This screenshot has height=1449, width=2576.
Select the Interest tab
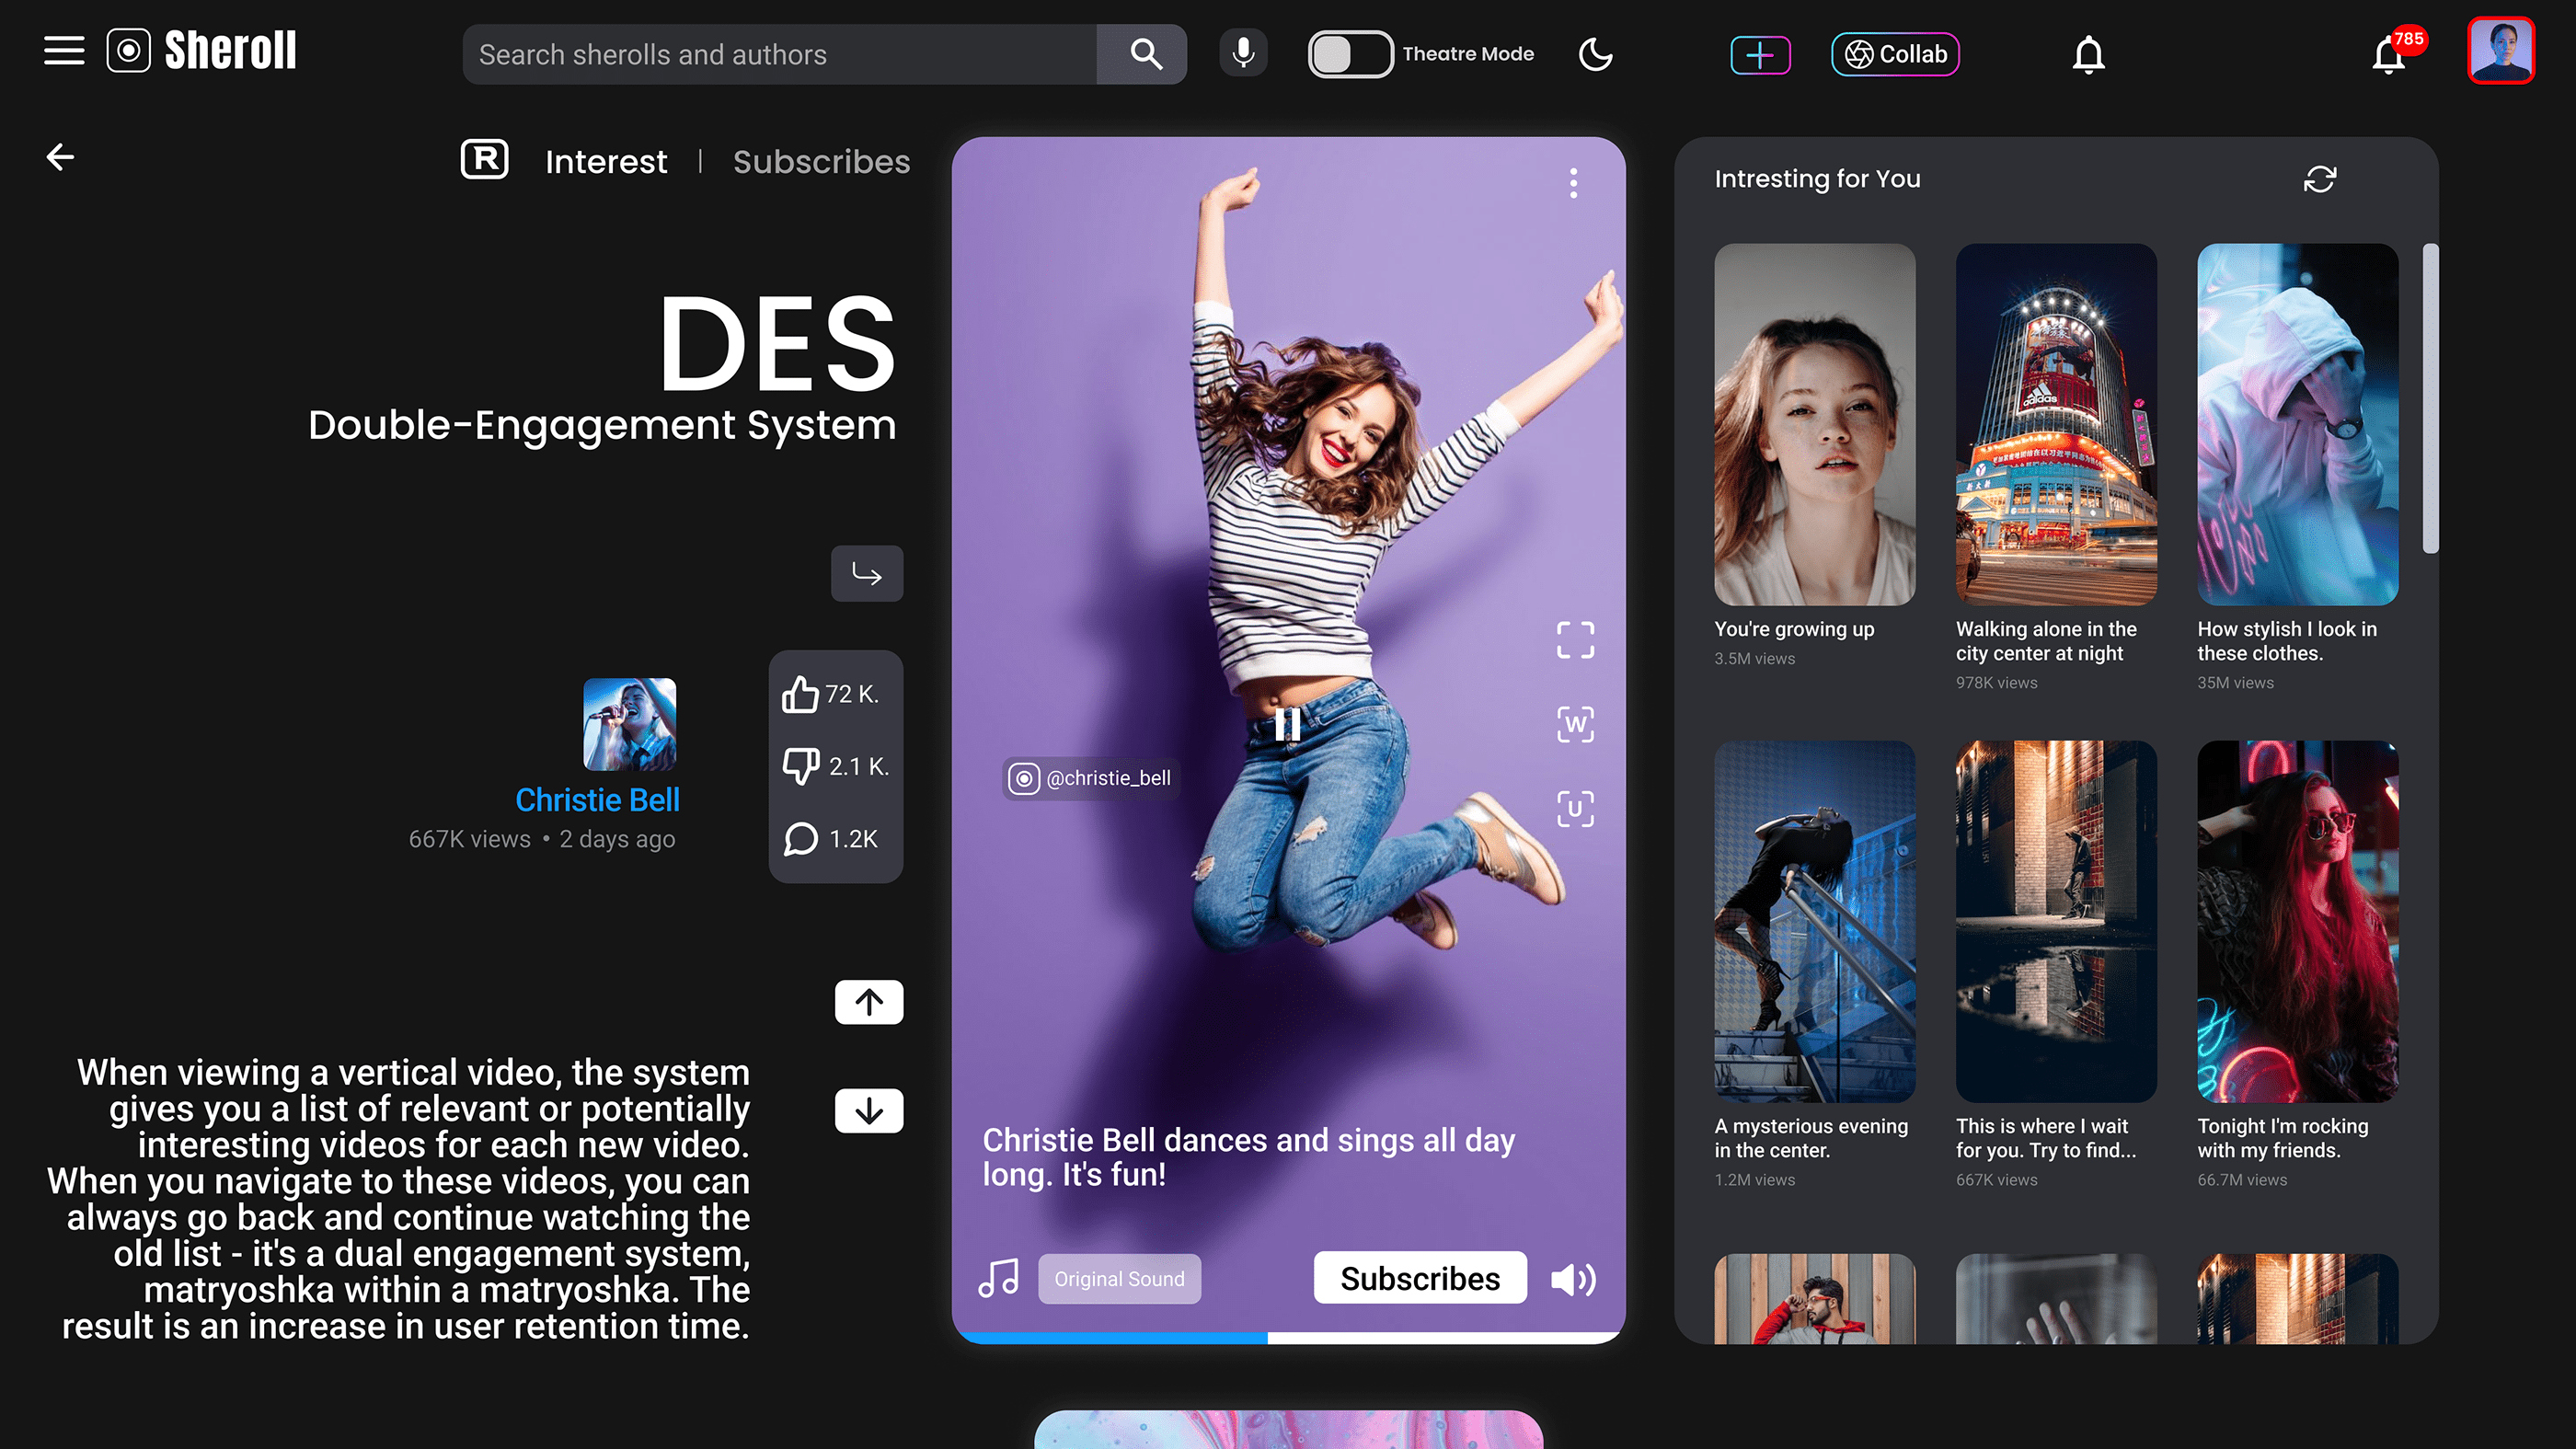pyautogui.click(x=606, y=162)
